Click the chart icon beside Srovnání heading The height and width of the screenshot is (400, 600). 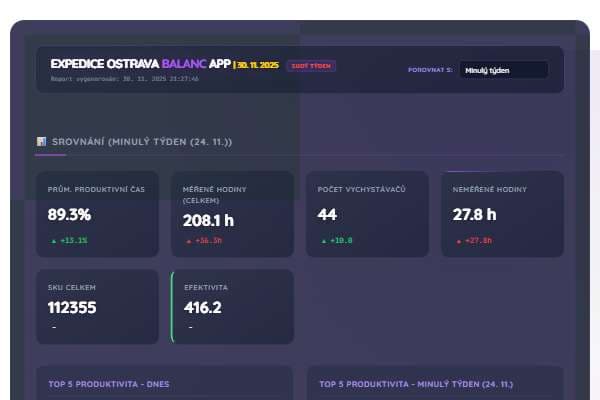tap(41, 142)
